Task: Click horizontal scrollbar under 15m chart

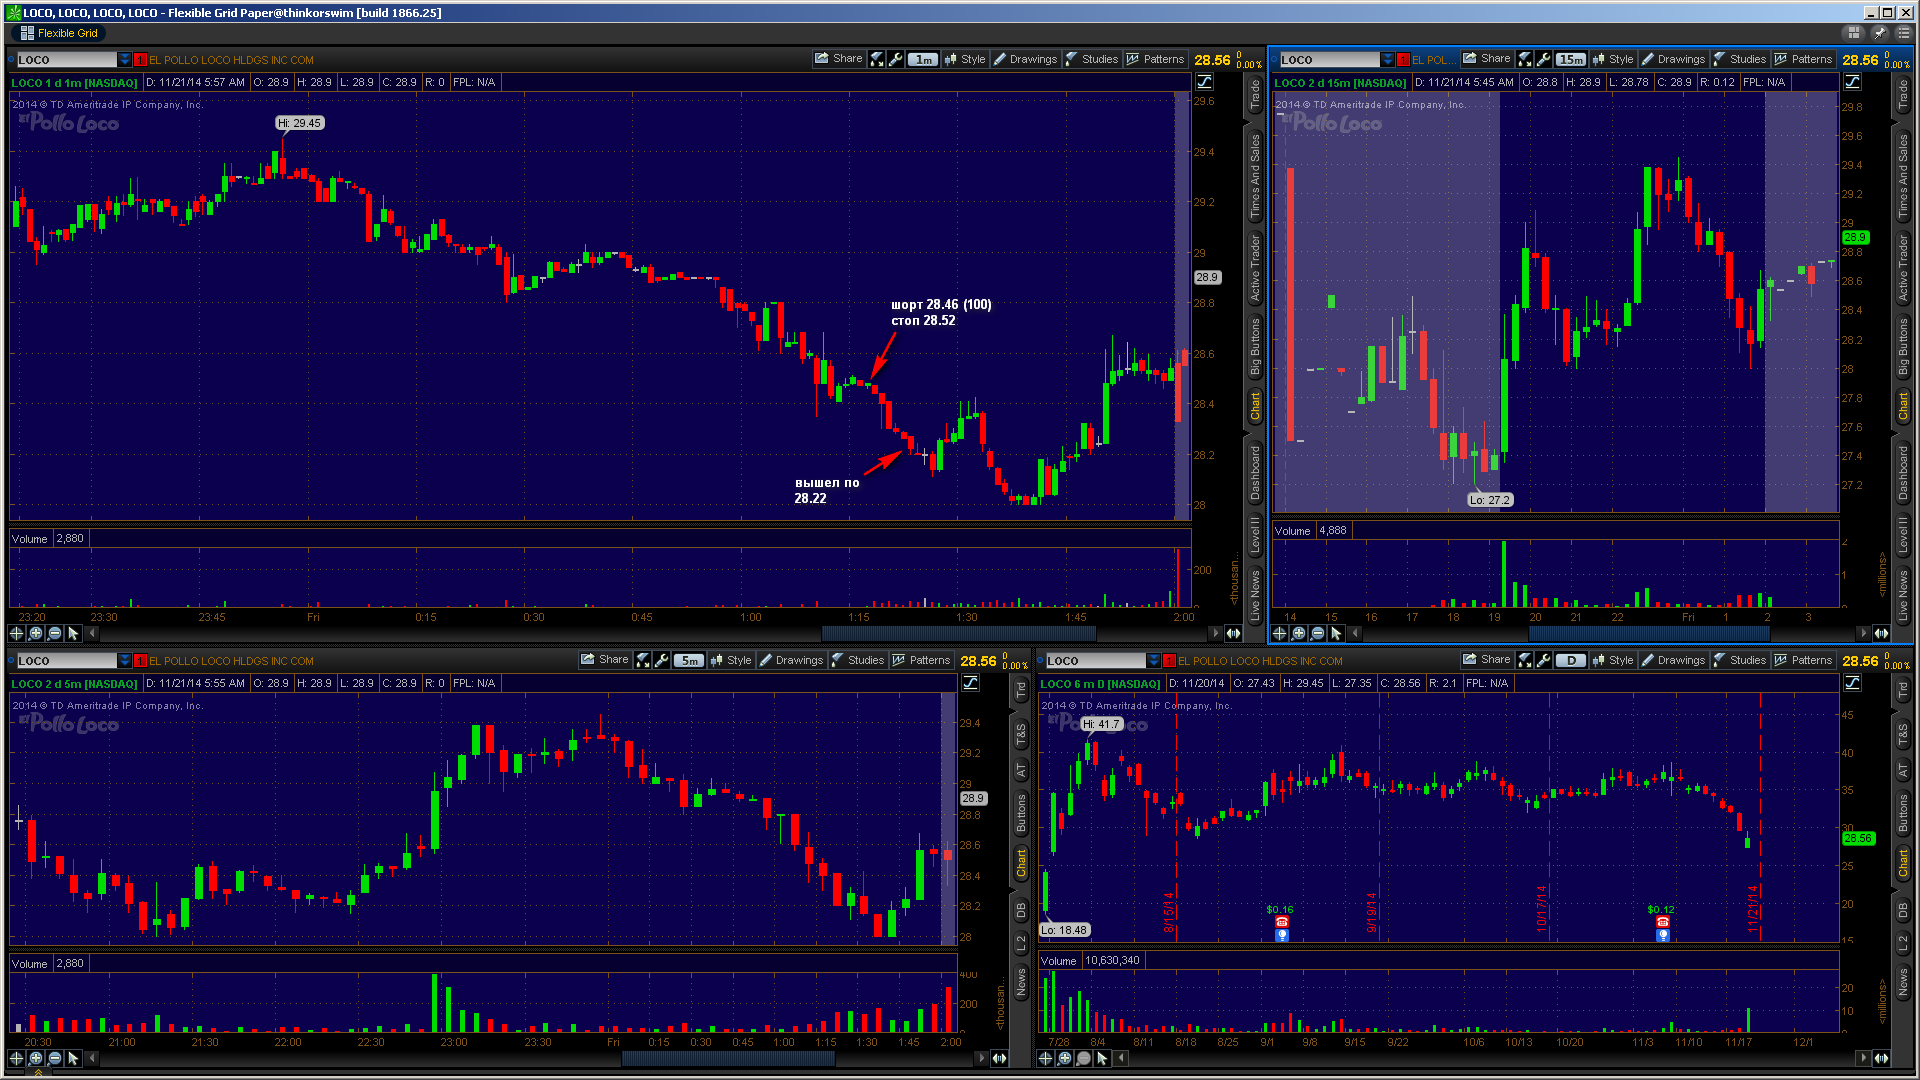Action: (x=1649, y=633)
